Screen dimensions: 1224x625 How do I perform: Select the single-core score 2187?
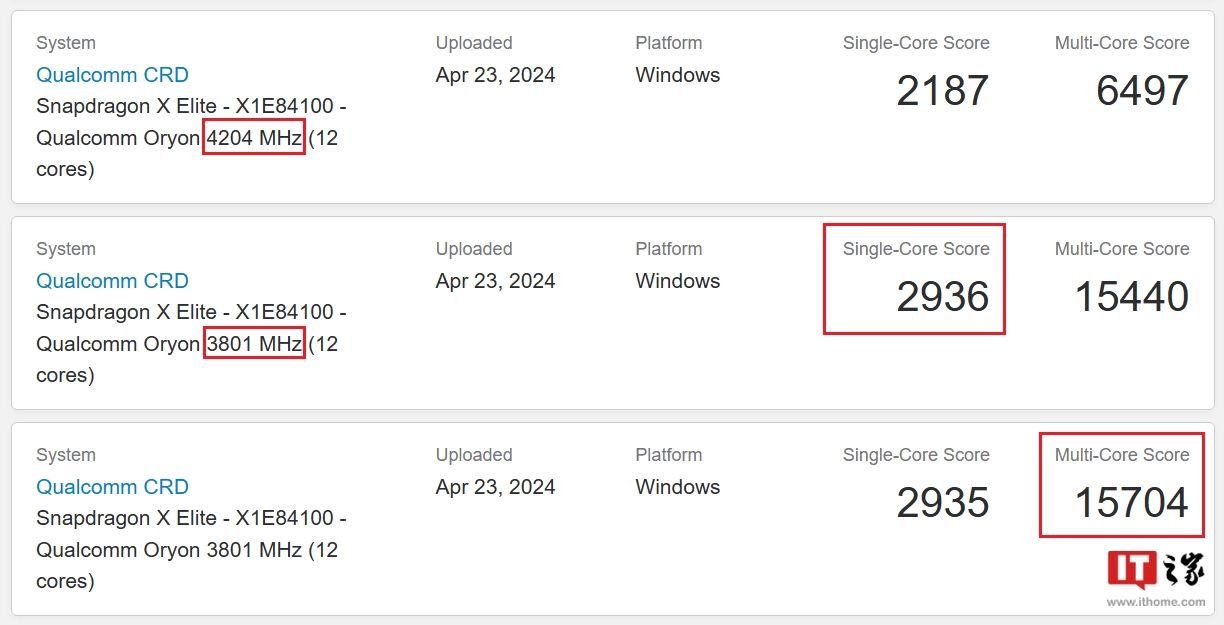pos(942,91)
